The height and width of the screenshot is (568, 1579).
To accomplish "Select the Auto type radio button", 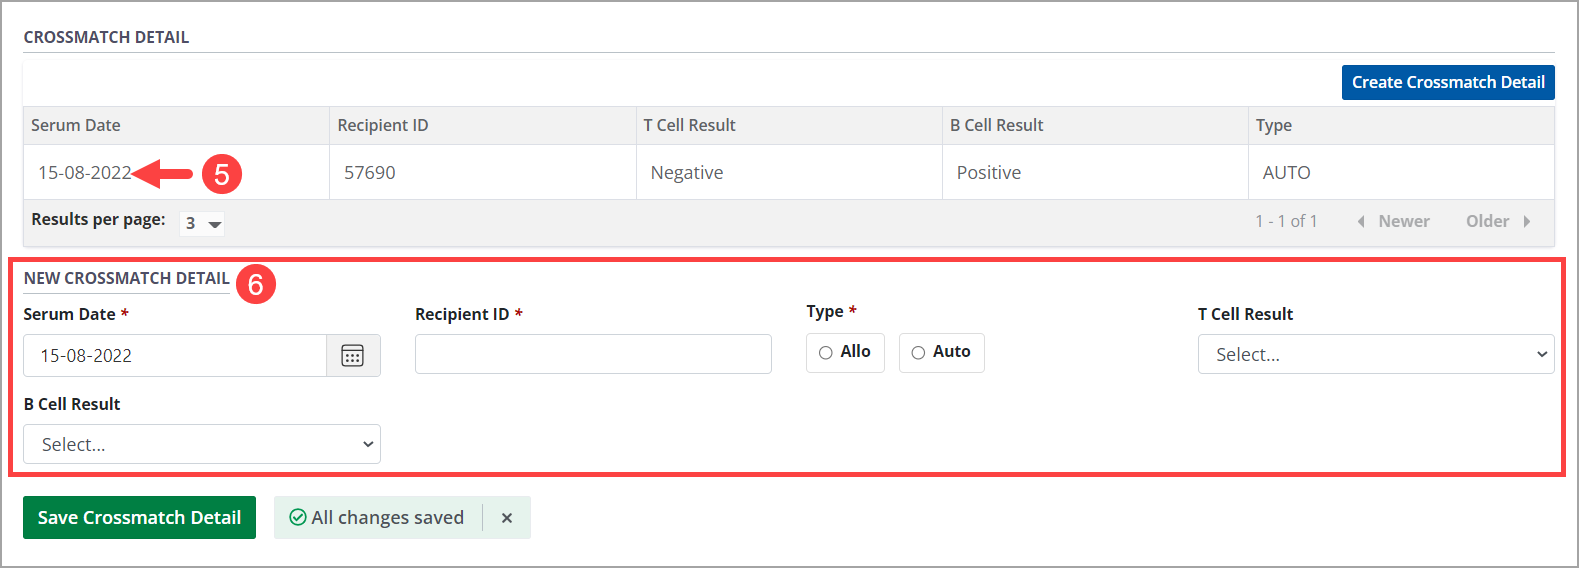I will pos(918,353).
